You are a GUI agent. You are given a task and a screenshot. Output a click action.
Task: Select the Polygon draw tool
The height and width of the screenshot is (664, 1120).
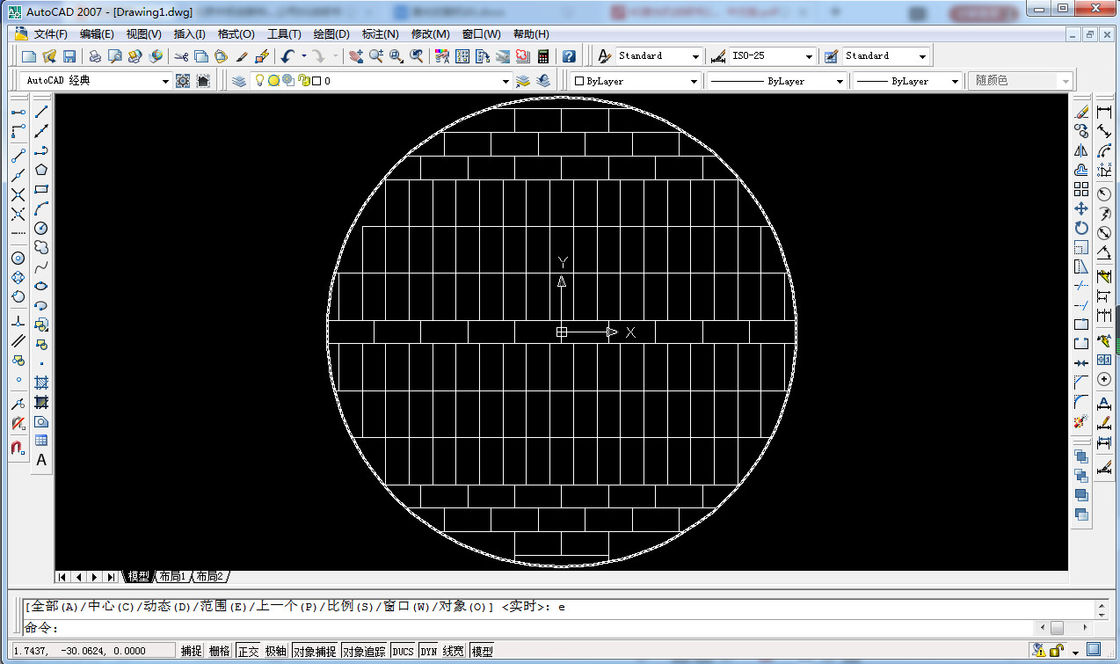point(42,170)
